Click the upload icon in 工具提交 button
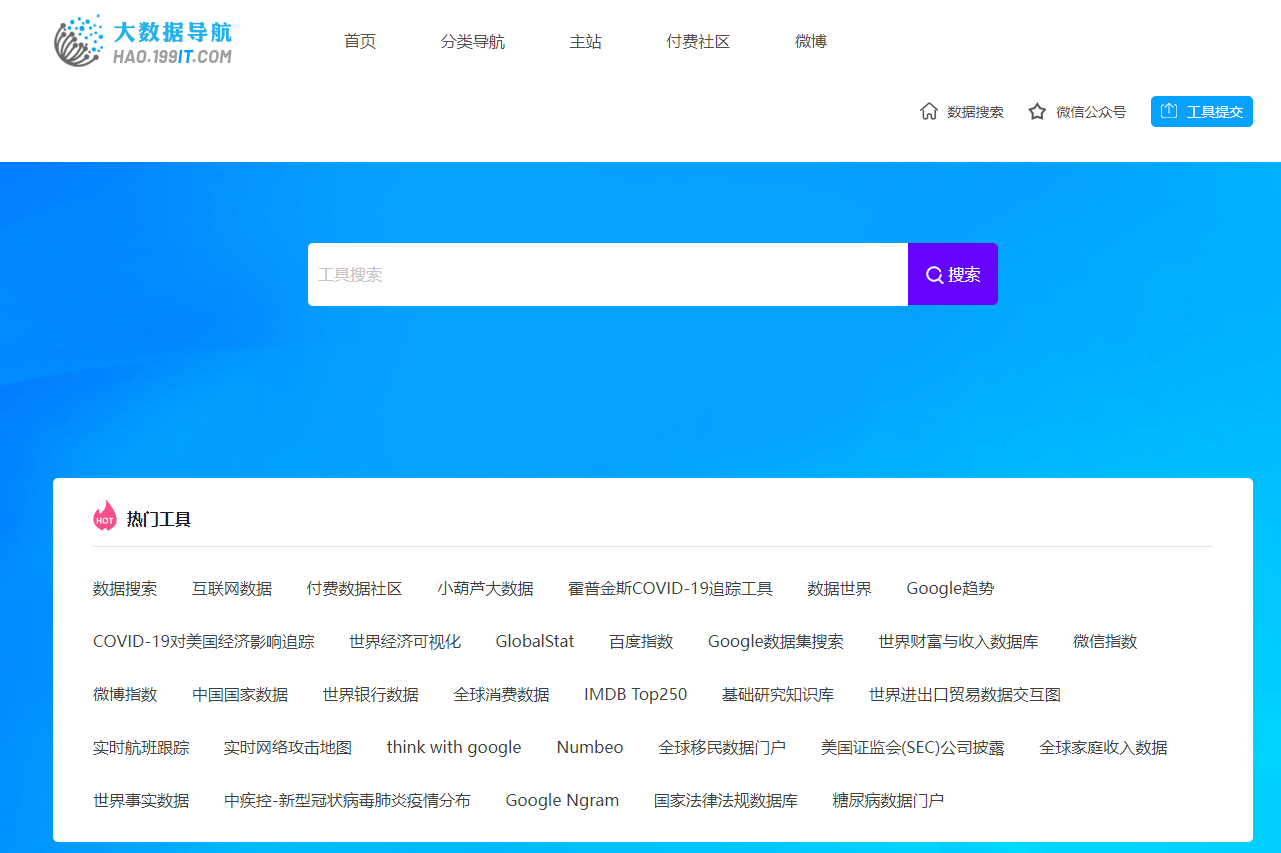This screenshot has width=1281, height=853. pos(1170,111)
